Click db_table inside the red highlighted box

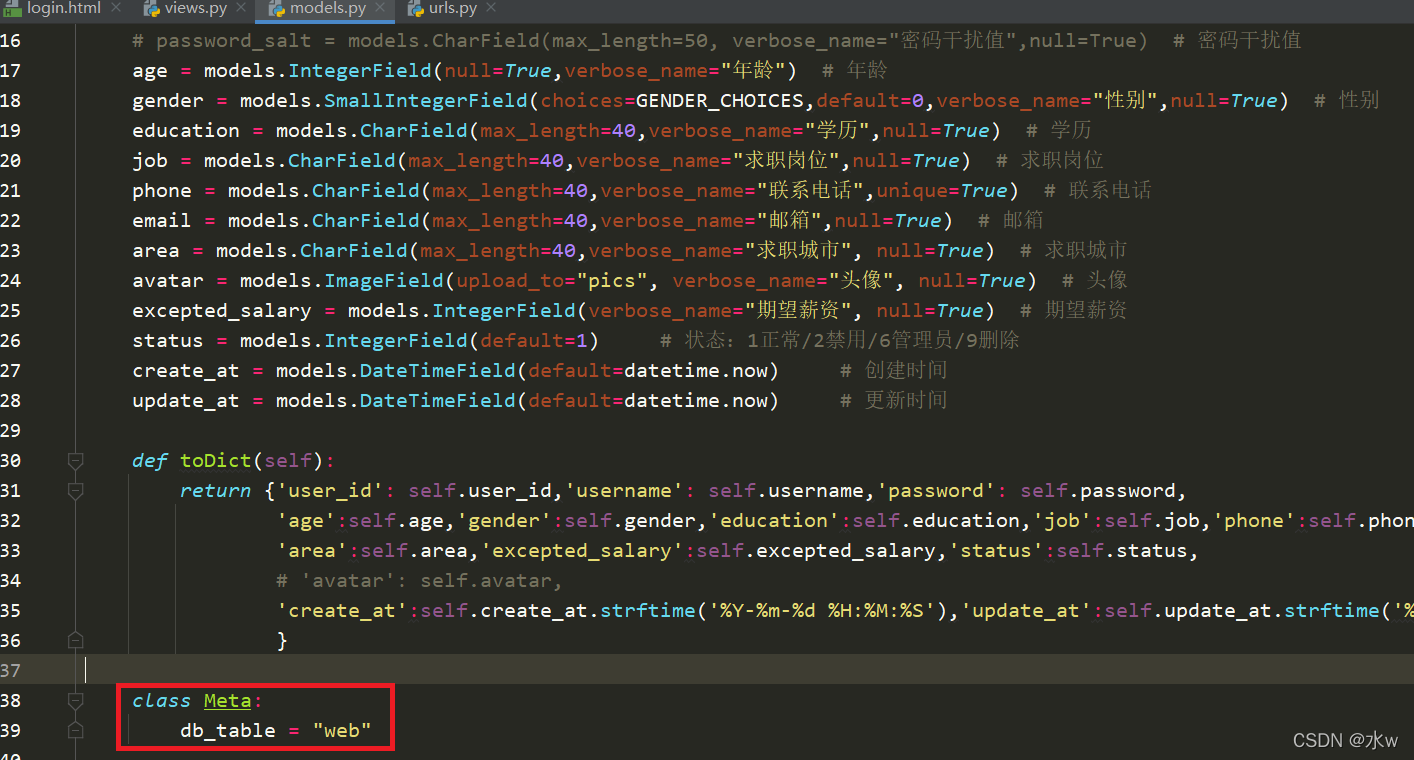pos(226,730)
